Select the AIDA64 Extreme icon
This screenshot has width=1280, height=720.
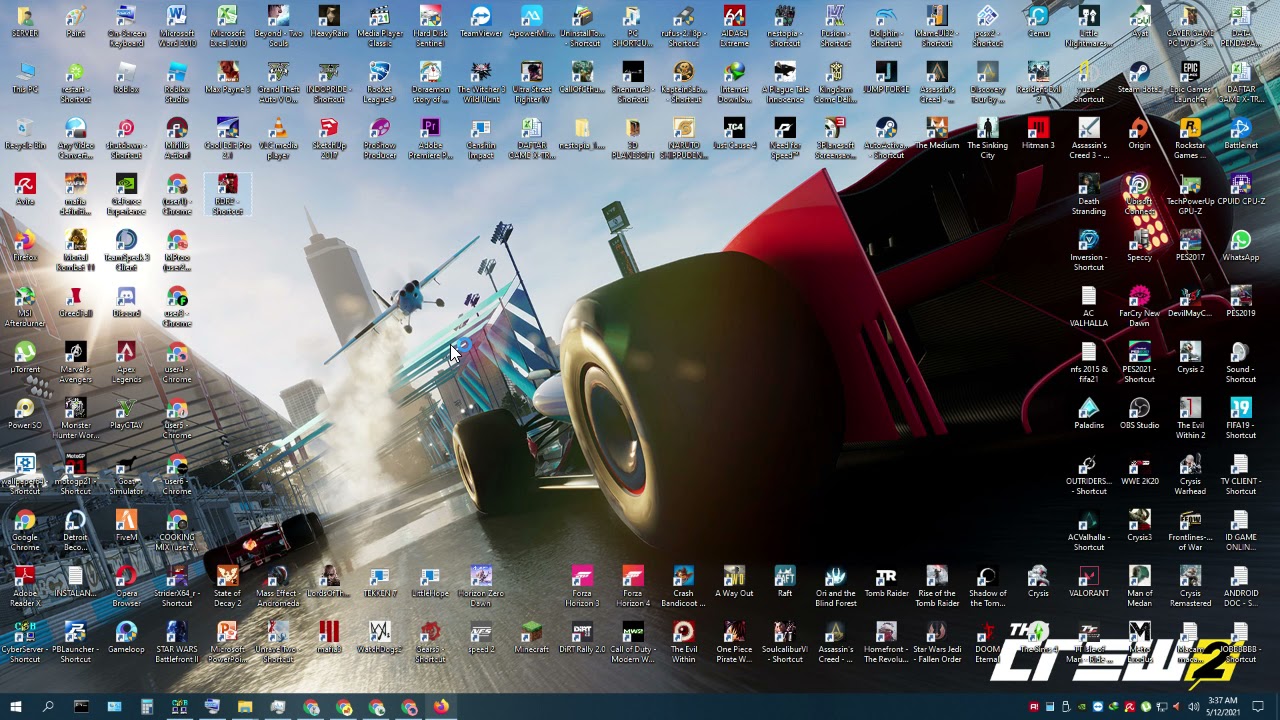point(734,27)
